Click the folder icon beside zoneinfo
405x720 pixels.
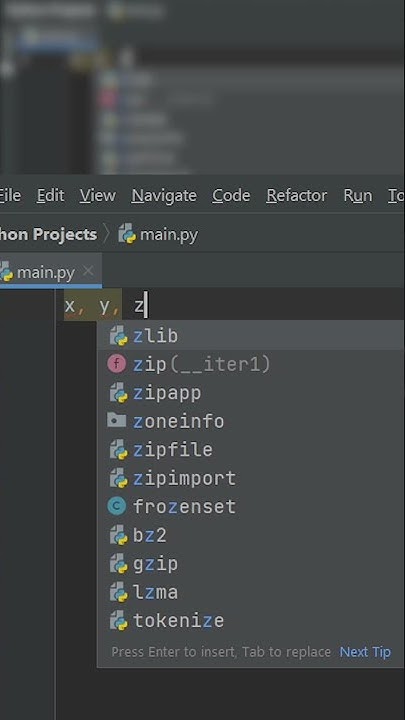pos(117,420)
